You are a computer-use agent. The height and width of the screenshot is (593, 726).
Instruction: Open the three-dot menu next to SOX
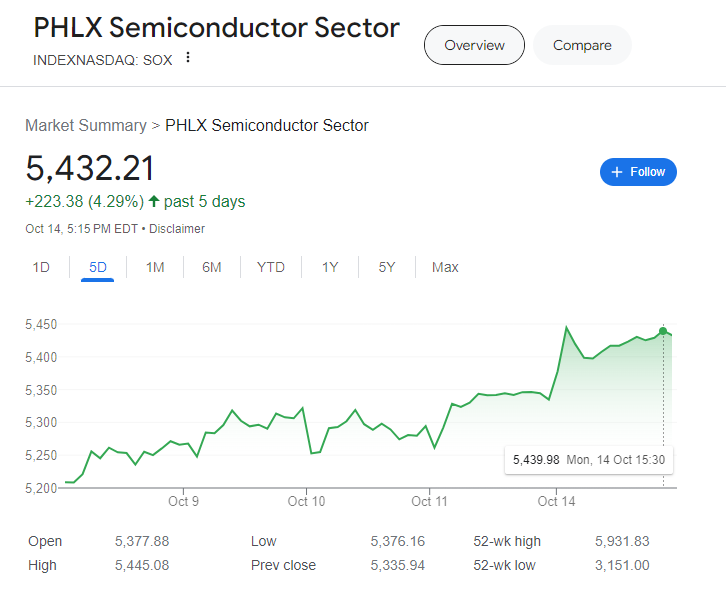(187, 58)
